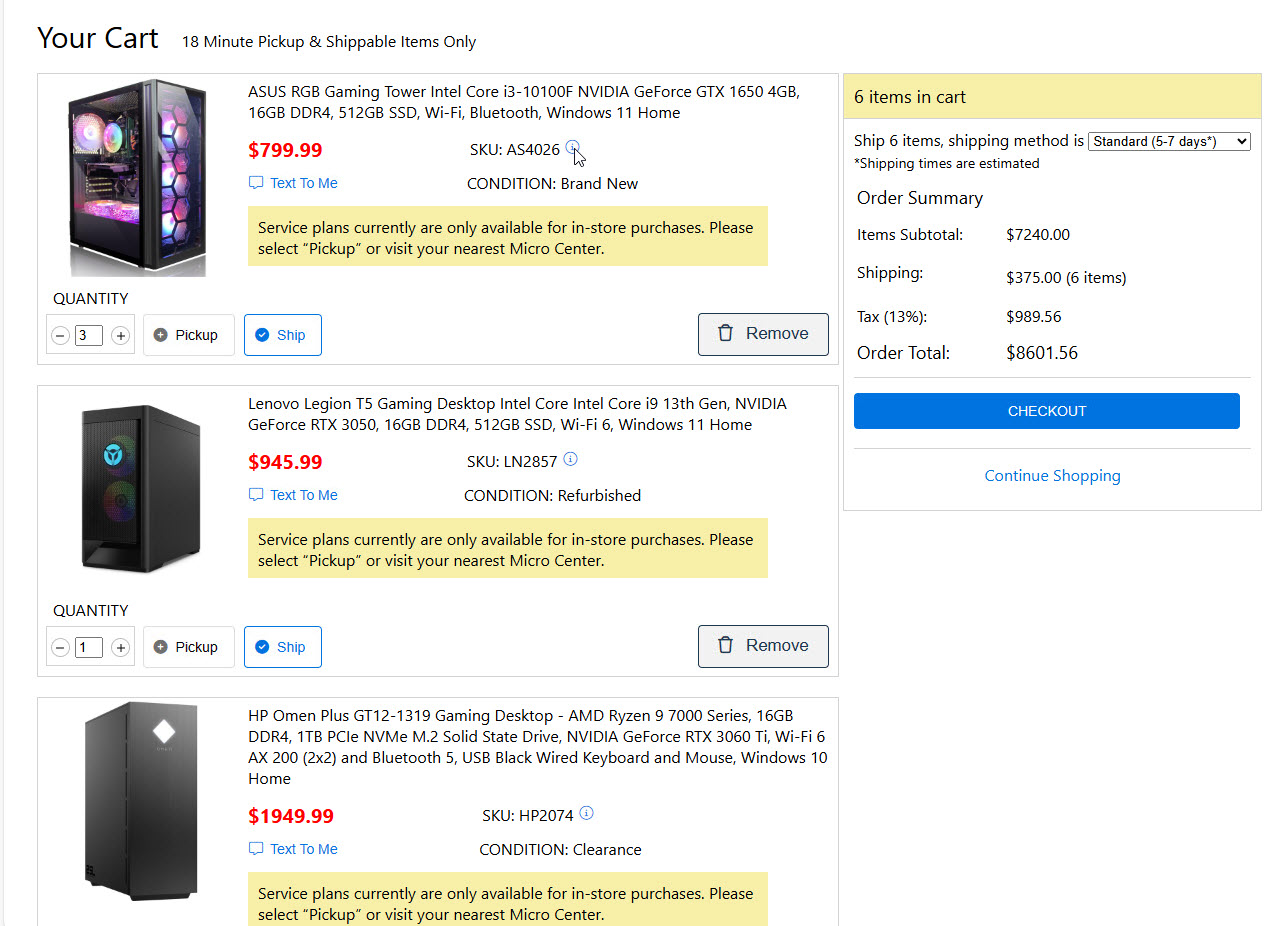This screenshot has width=1282, height=926.
Task: Follow the Continue Shopping link
Action: [1052, 476]
